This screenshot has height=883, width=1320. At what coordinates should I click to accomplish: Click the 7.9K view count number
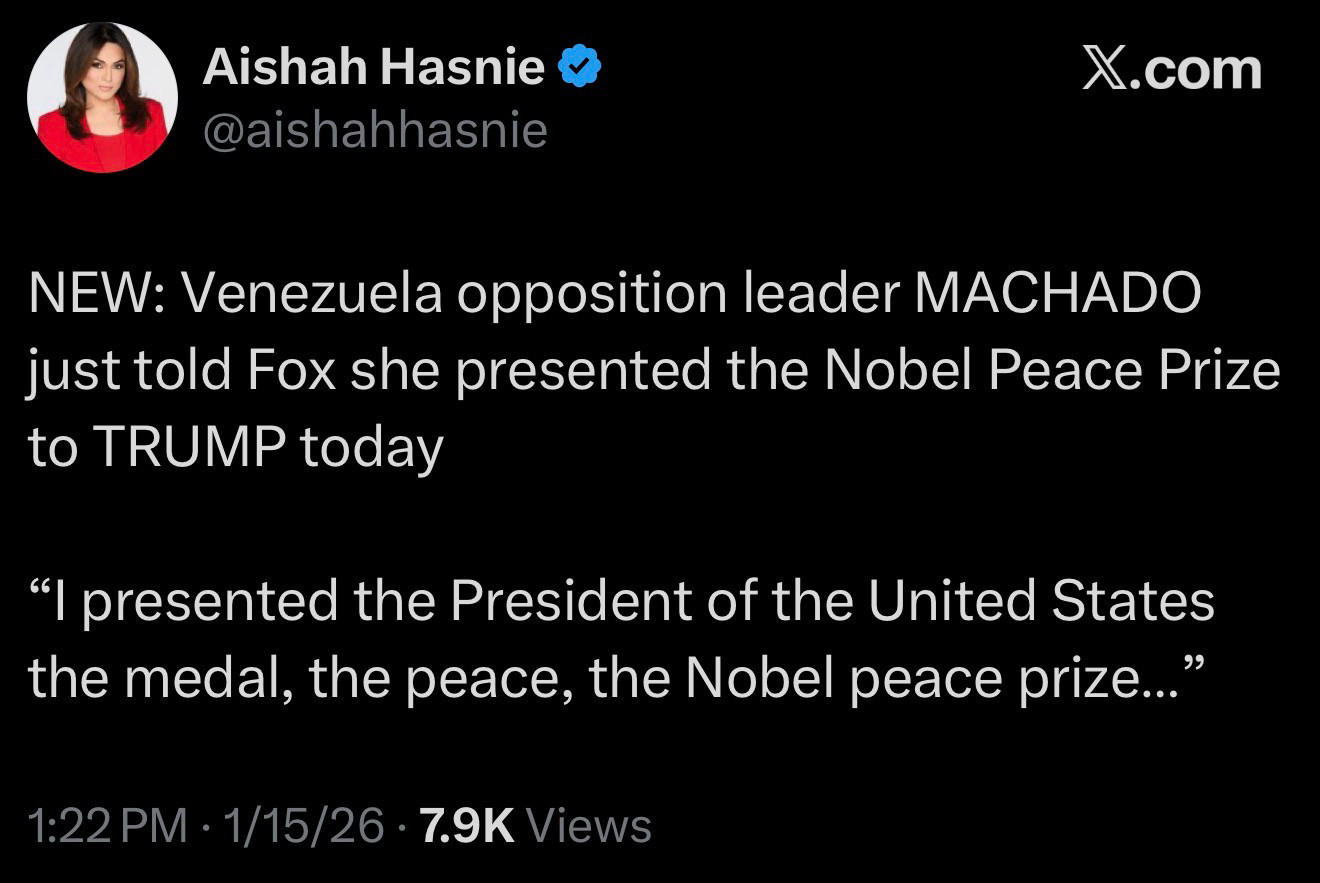(x=467, y=826)
